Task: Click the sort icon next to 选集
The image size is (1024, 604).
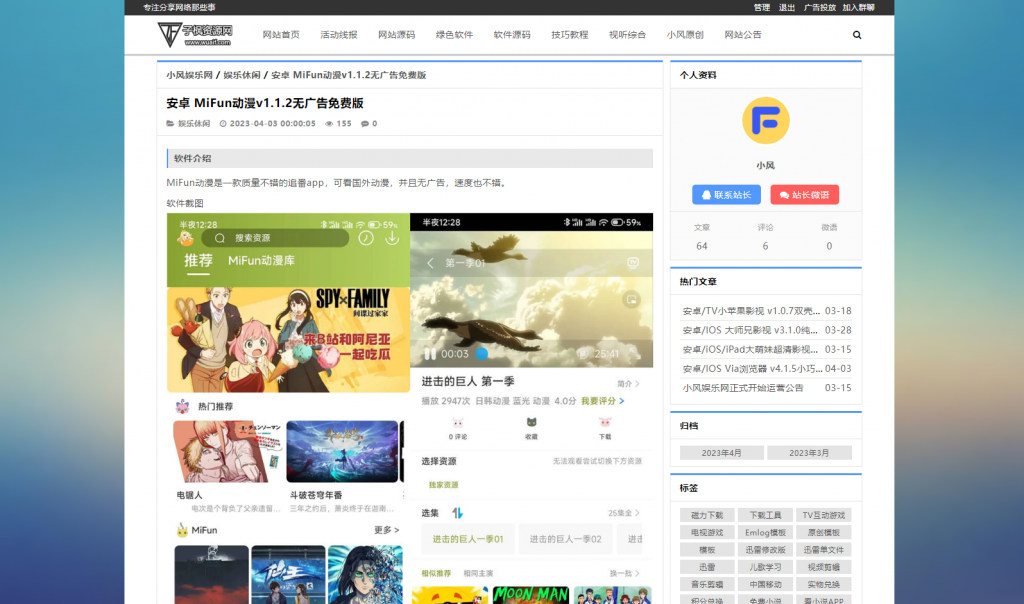Action: point(459,512)
